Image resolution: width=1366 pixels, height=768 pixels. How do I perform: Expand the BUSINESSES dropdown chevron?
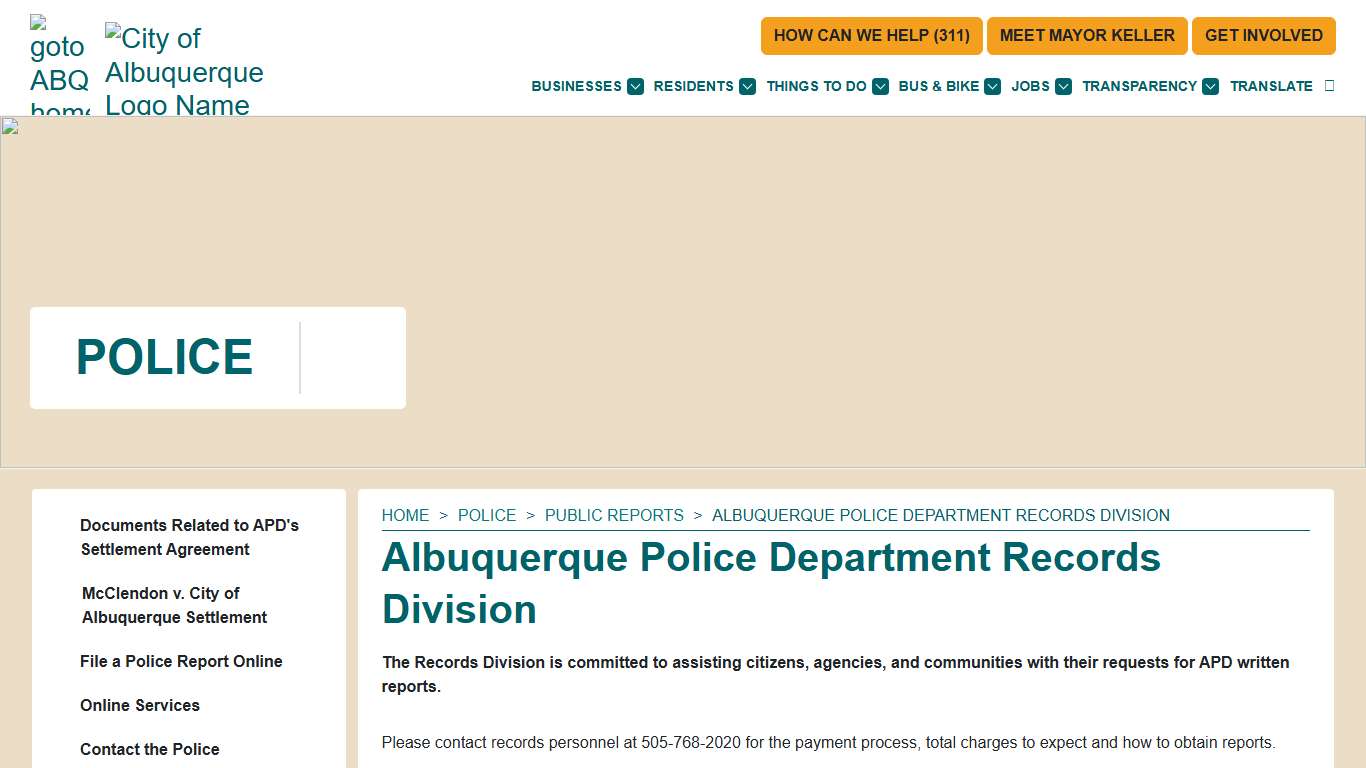(x=635, y=86)
